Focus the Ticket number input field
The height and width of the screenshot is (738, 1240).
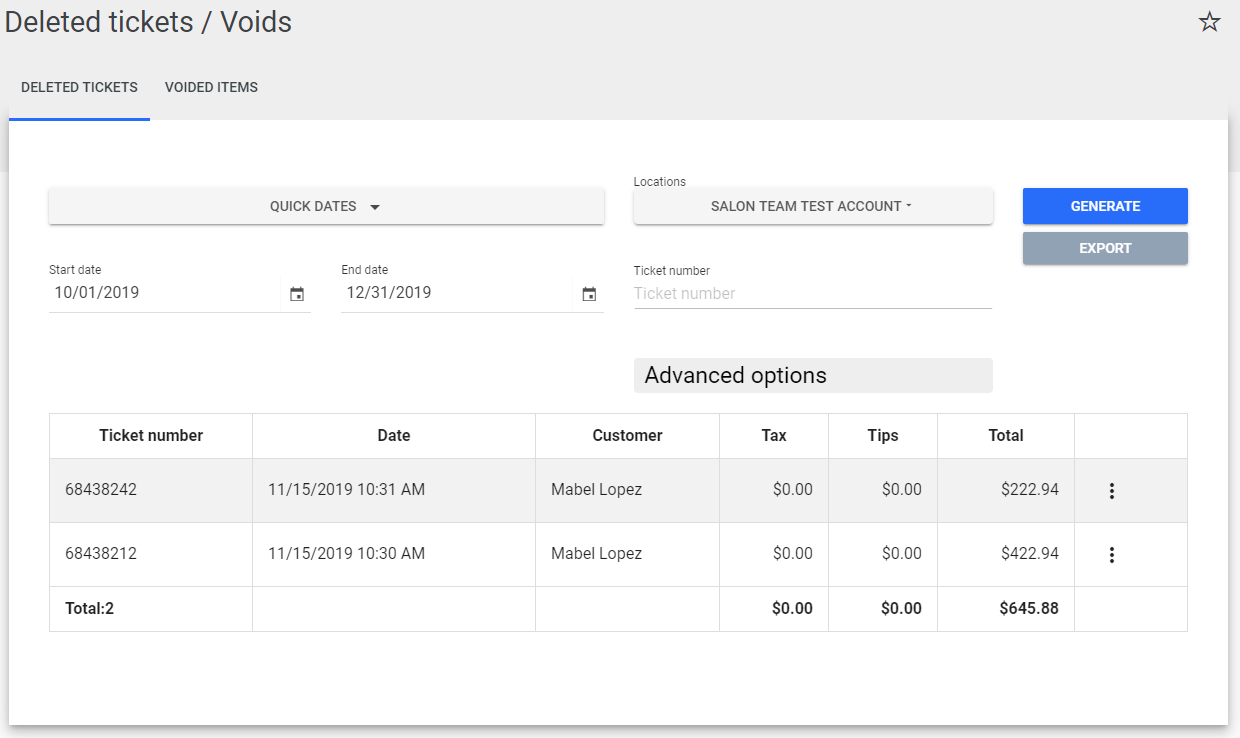point(812,294)
